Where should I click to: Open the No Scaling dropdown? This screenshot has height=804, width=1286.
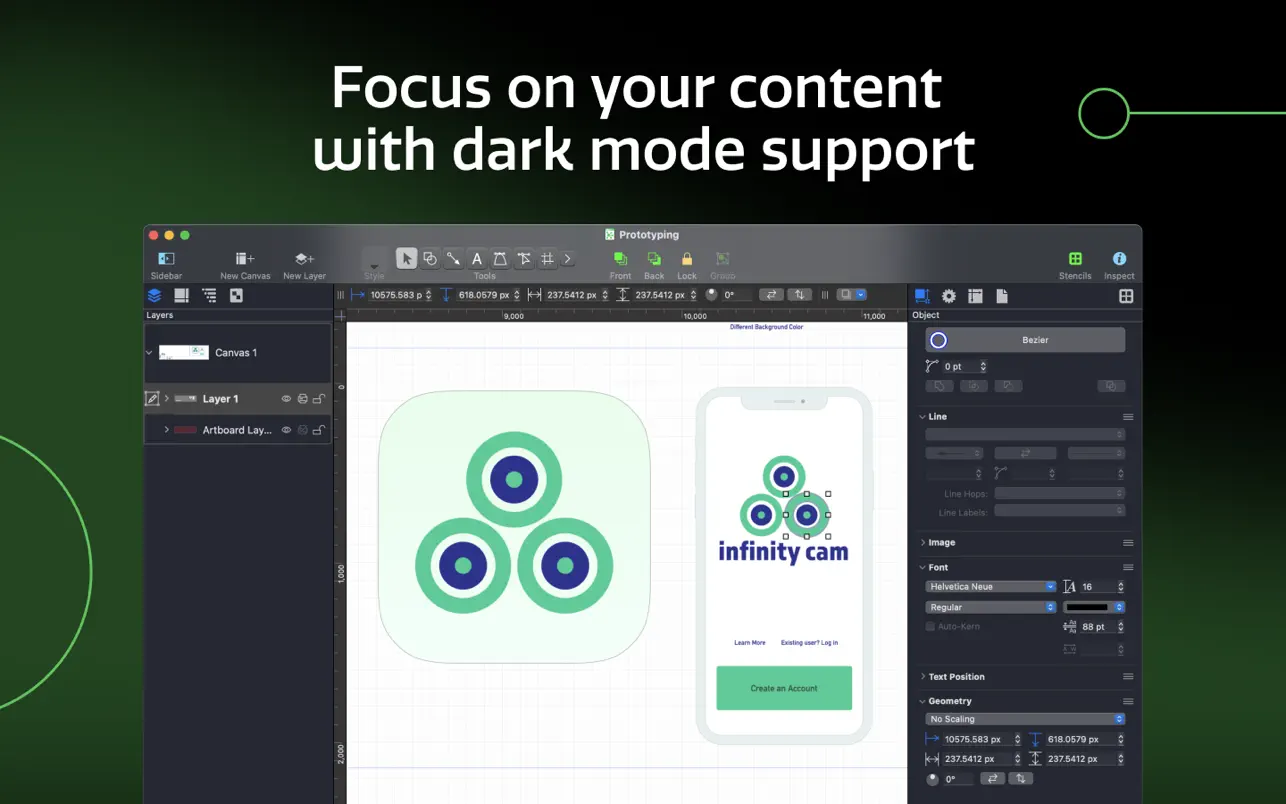[x=1024, y=719]
